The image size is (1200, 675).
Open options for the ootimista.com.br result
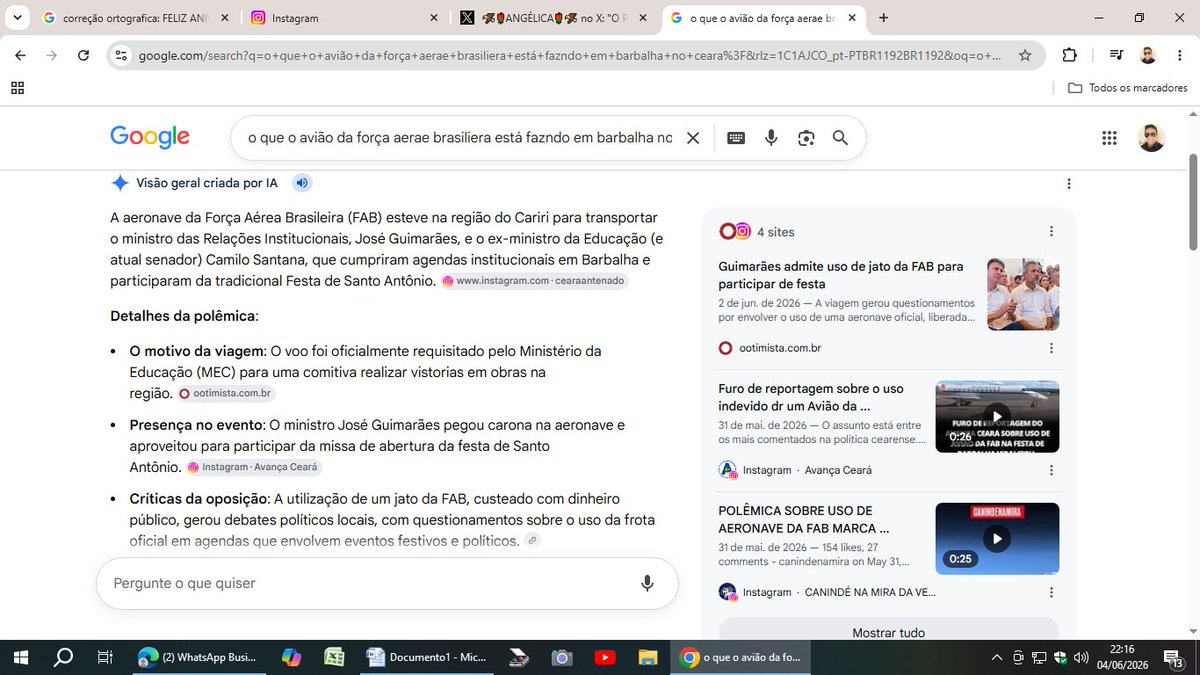coord(1051,348)
